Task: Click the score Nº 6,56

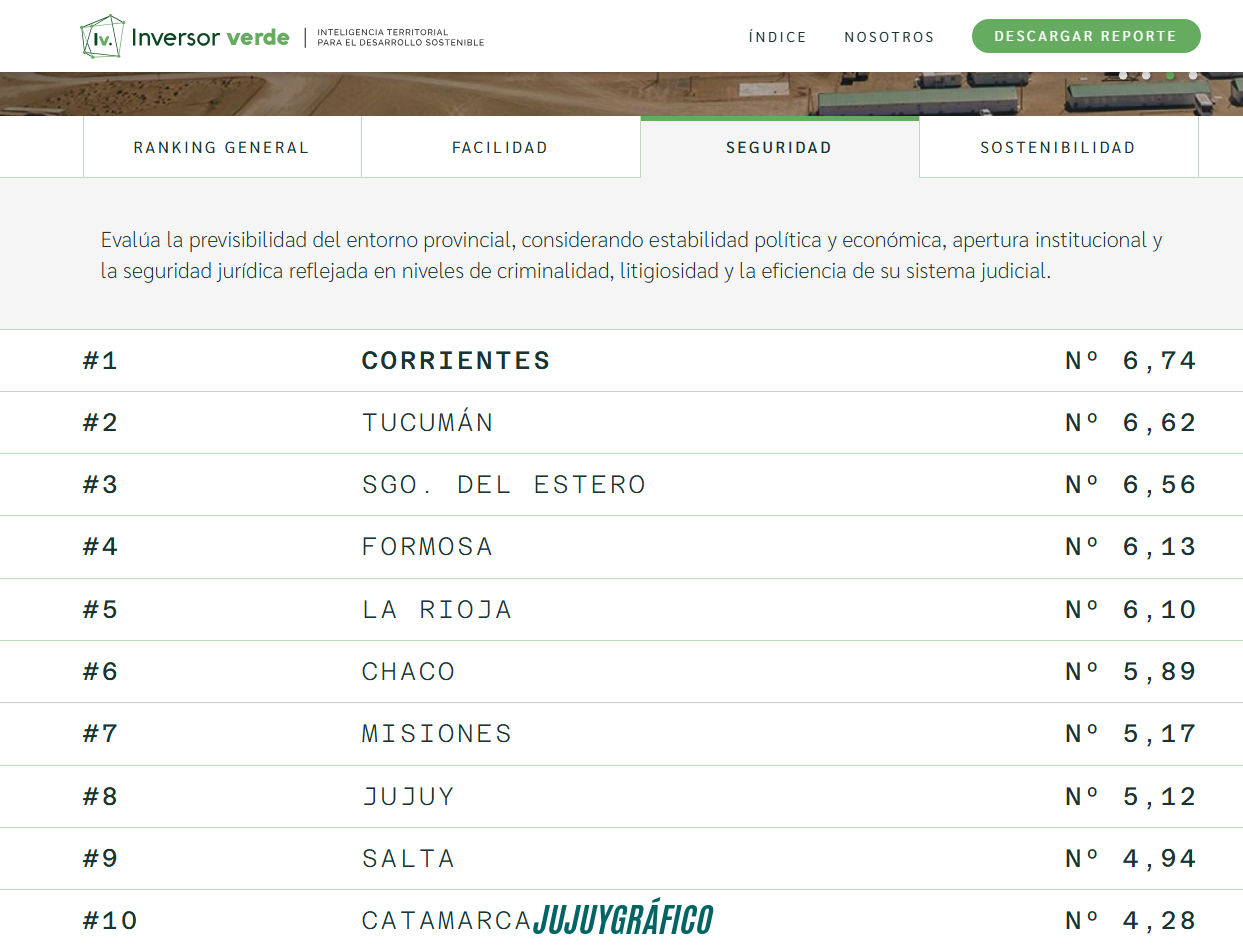Action: coord(1131,485)
